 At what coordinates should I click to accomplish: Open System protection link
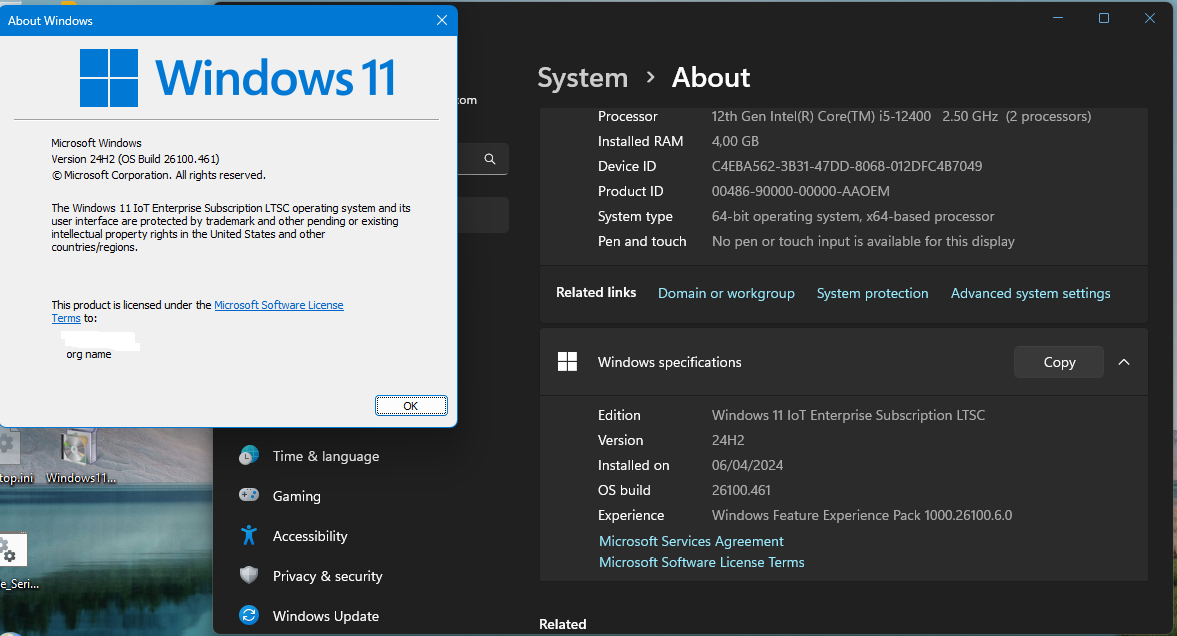[x=872, y=294]
